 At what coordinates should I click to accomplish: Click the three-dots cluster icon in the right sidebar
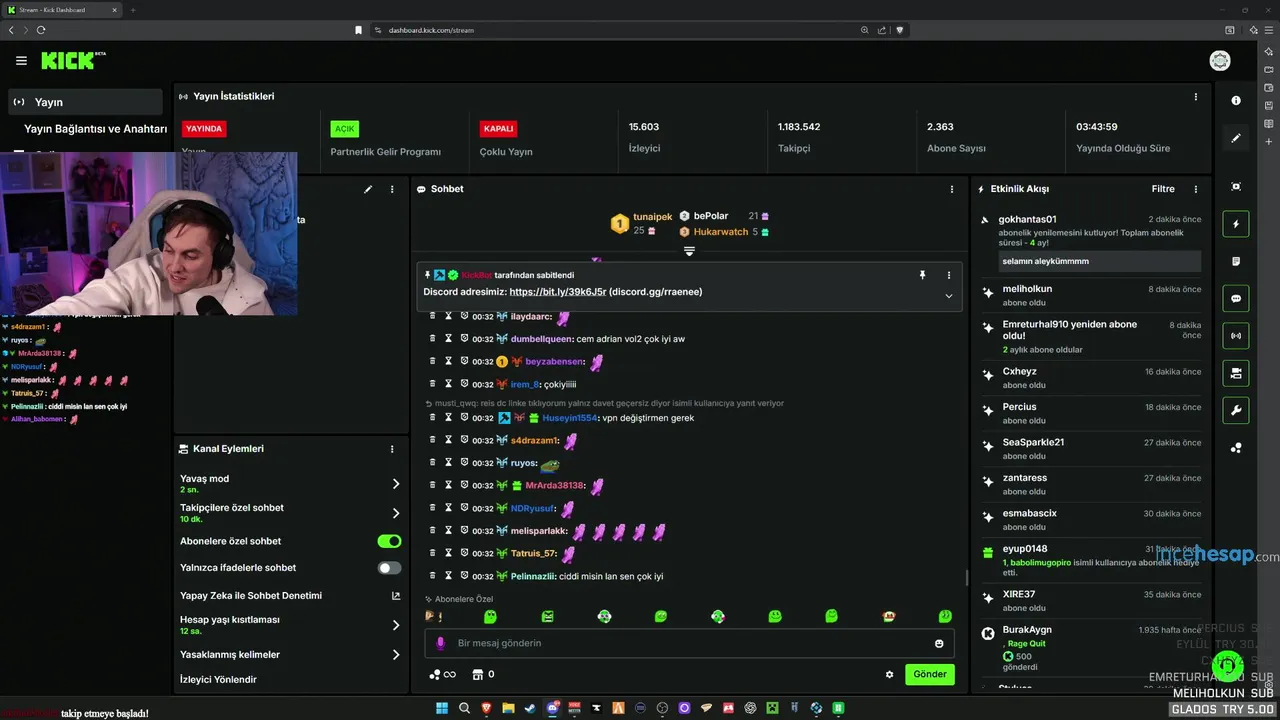(x=1236, y=448)
